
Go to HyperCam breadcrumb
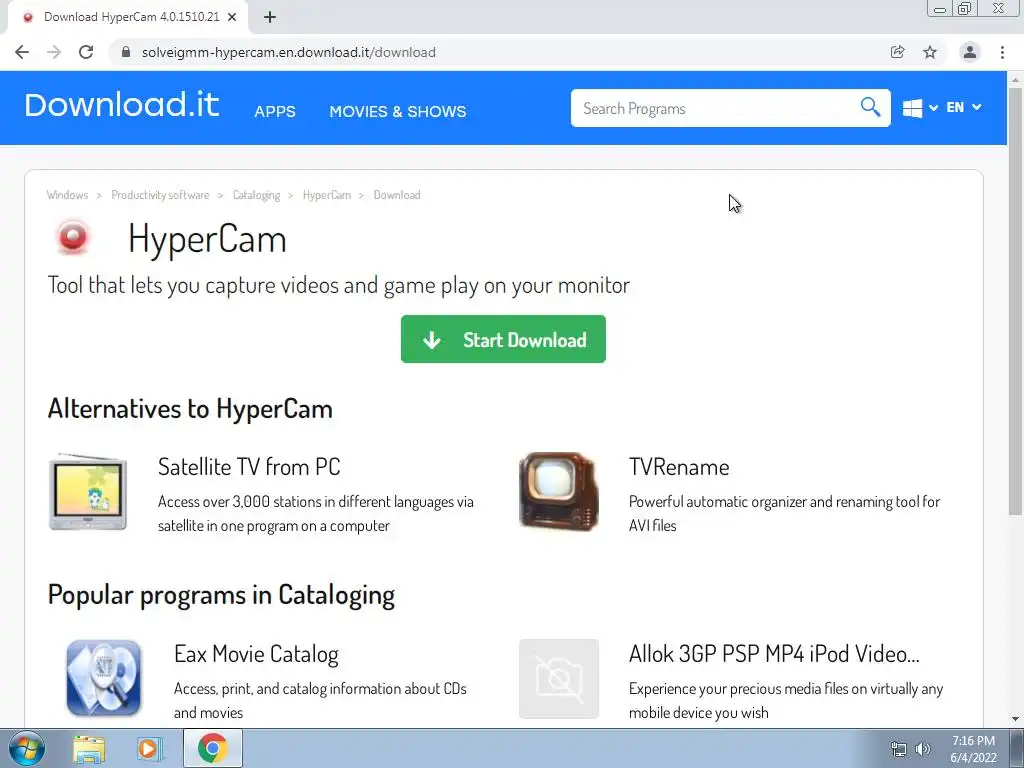[x=327, y=195]
